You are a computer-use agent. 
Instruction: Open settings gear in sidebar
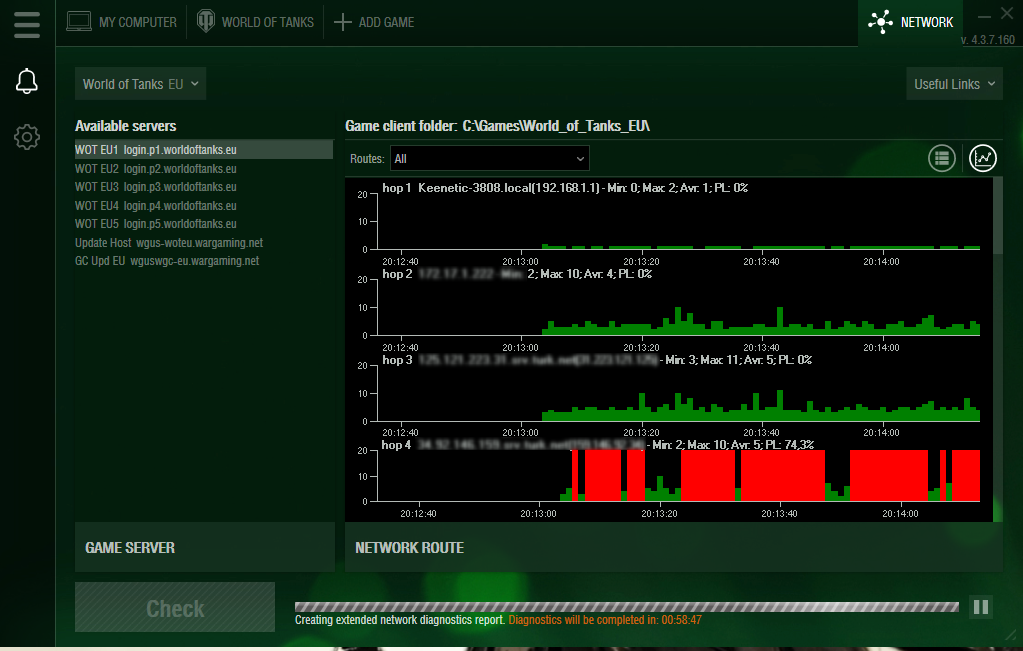pyautogui.click(x=27, y=137)
